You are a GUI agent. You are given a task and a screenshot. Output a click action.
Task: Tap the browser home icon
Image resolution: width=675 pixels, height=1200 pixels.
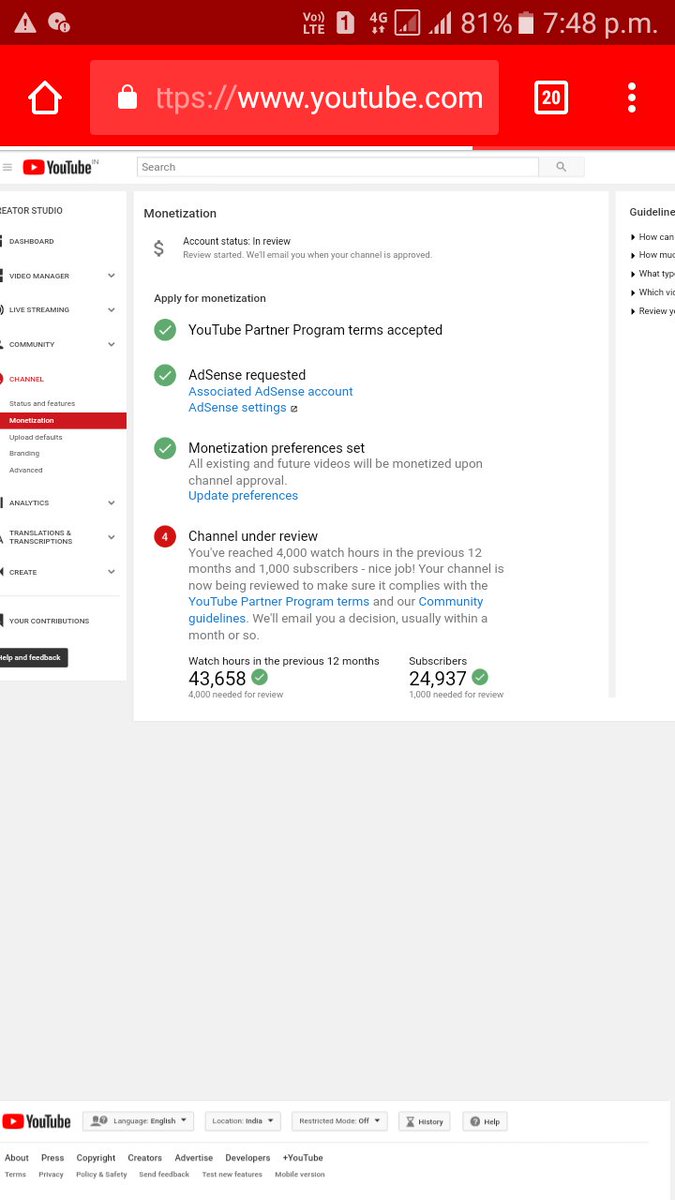45,98
